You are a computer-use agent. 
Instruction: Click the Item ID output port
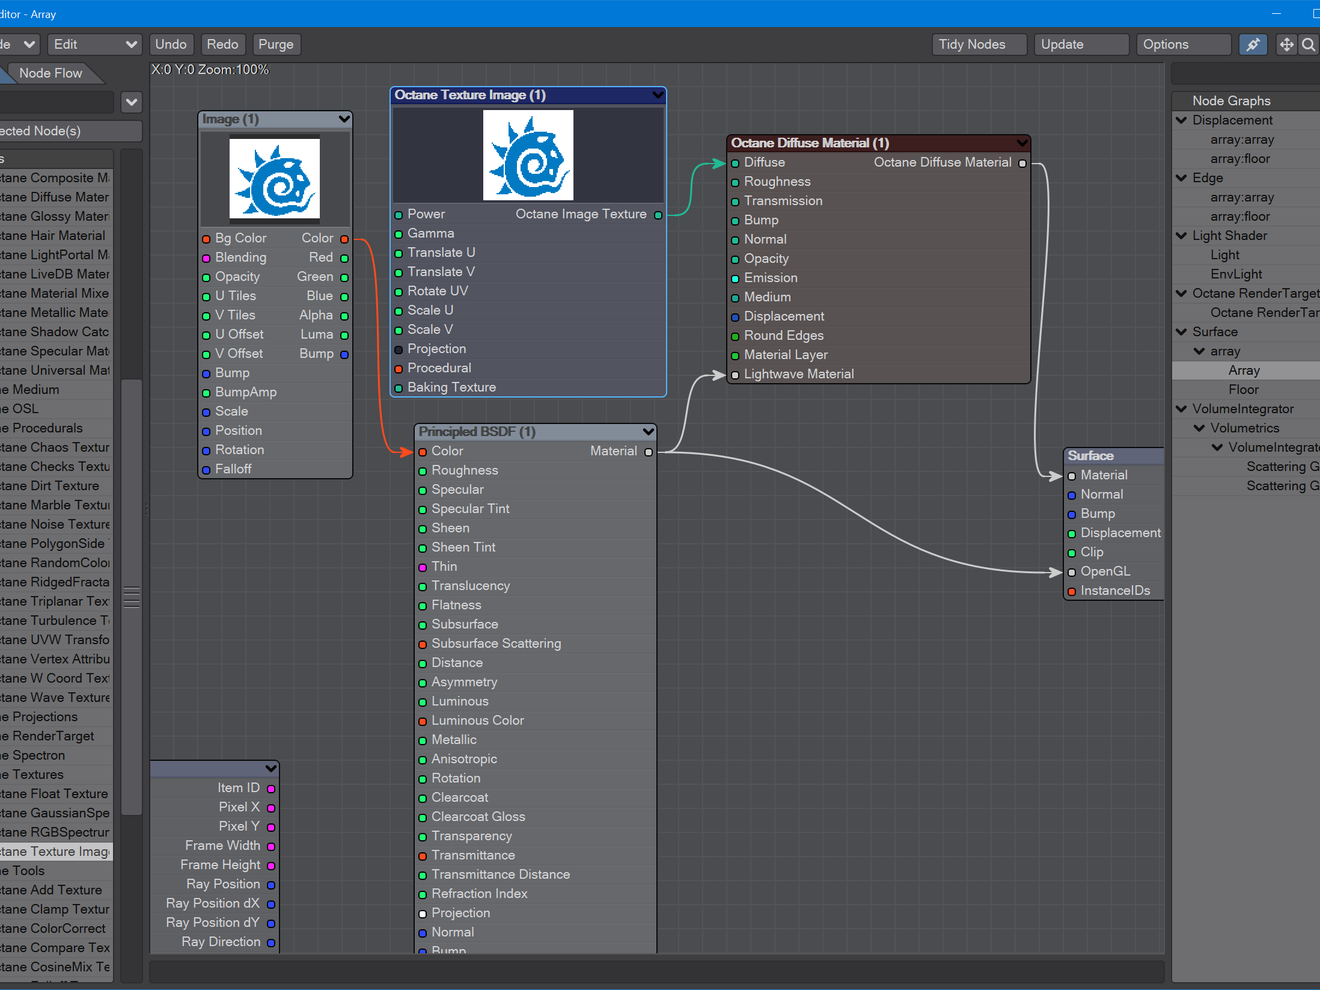point(271,788)
